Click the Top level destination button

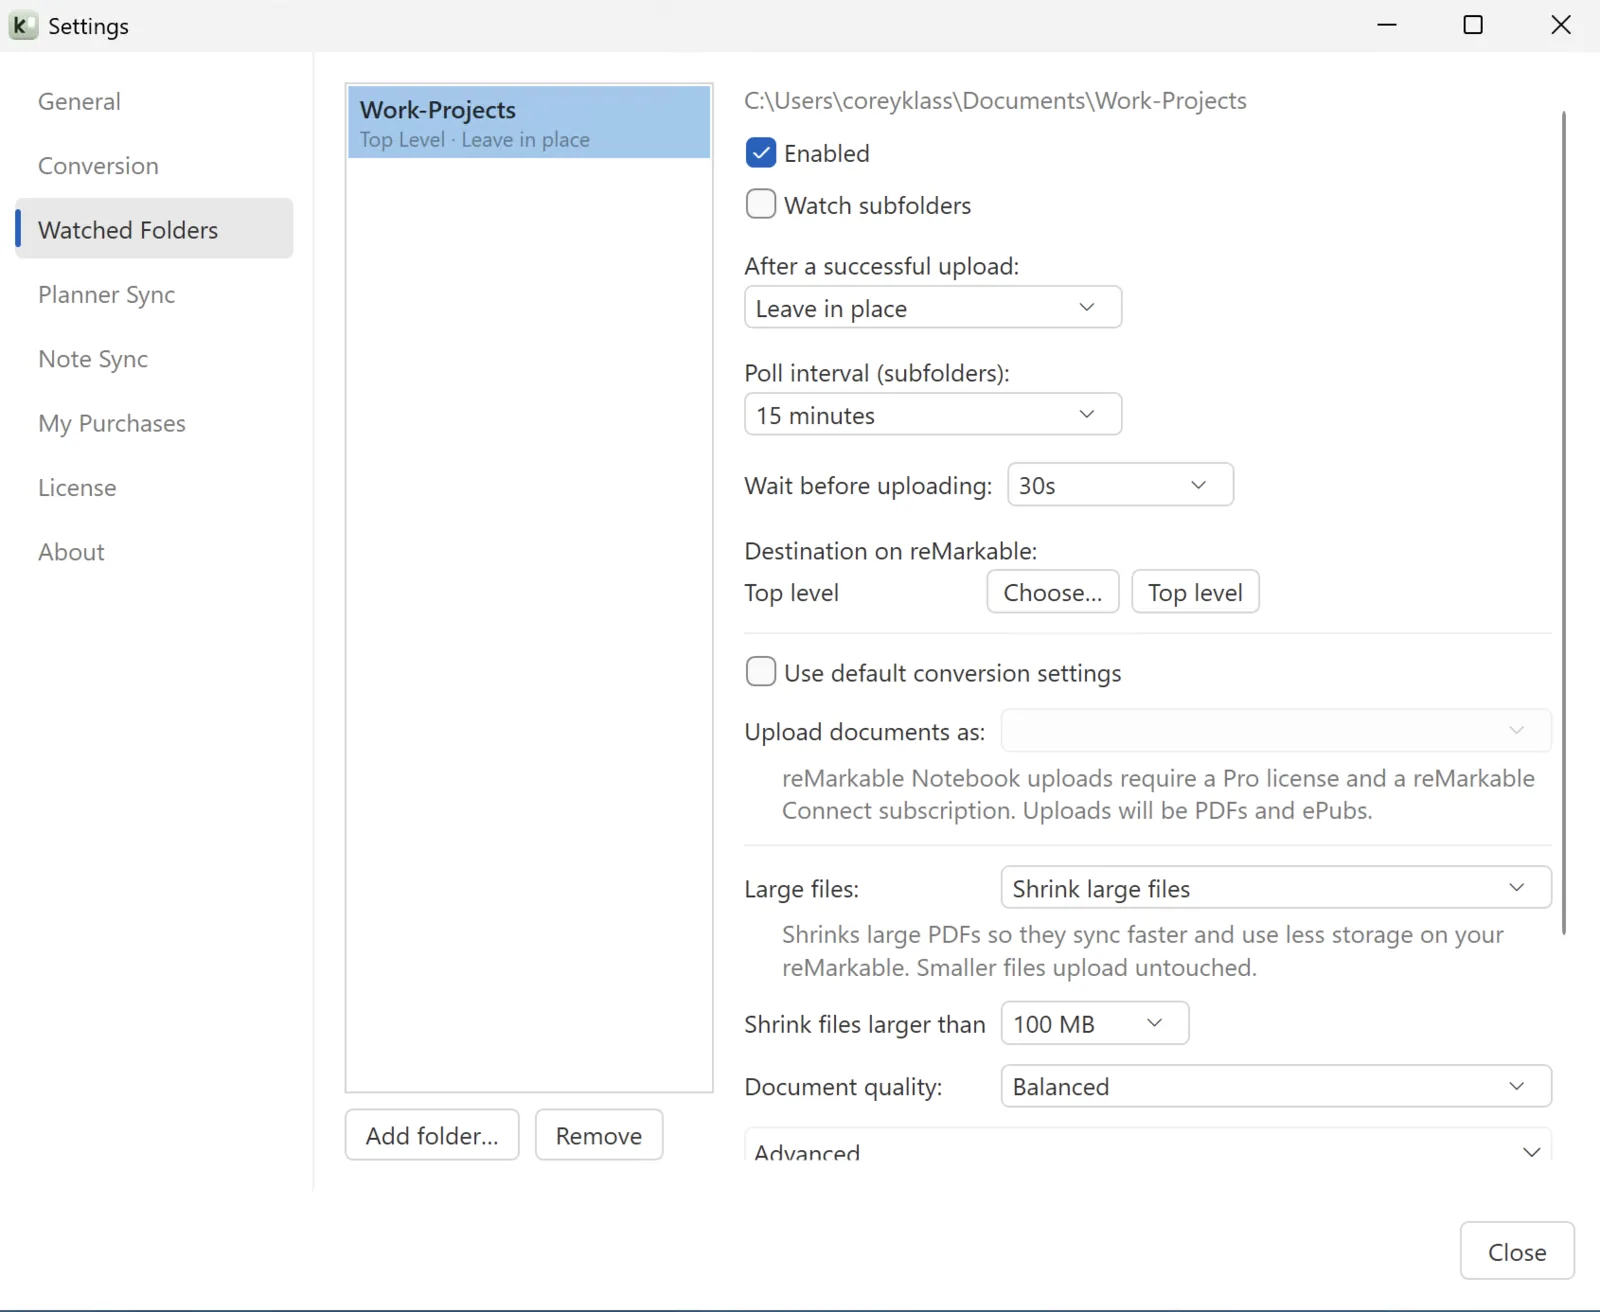1195,592
